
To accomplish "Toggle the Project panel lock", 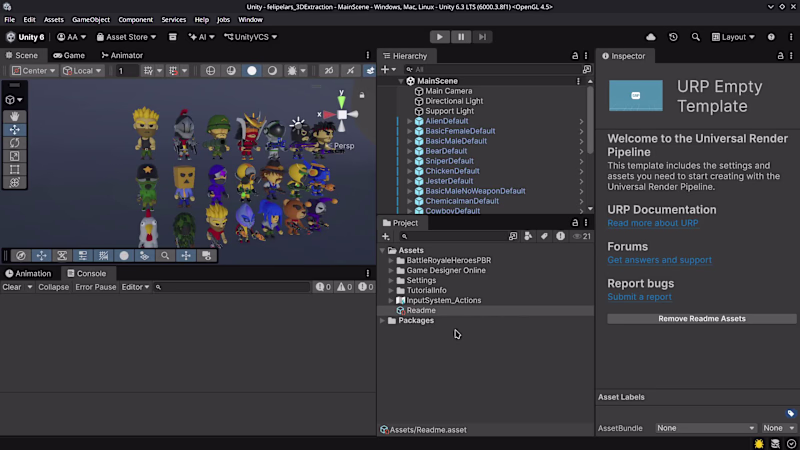I will [575, 223].
